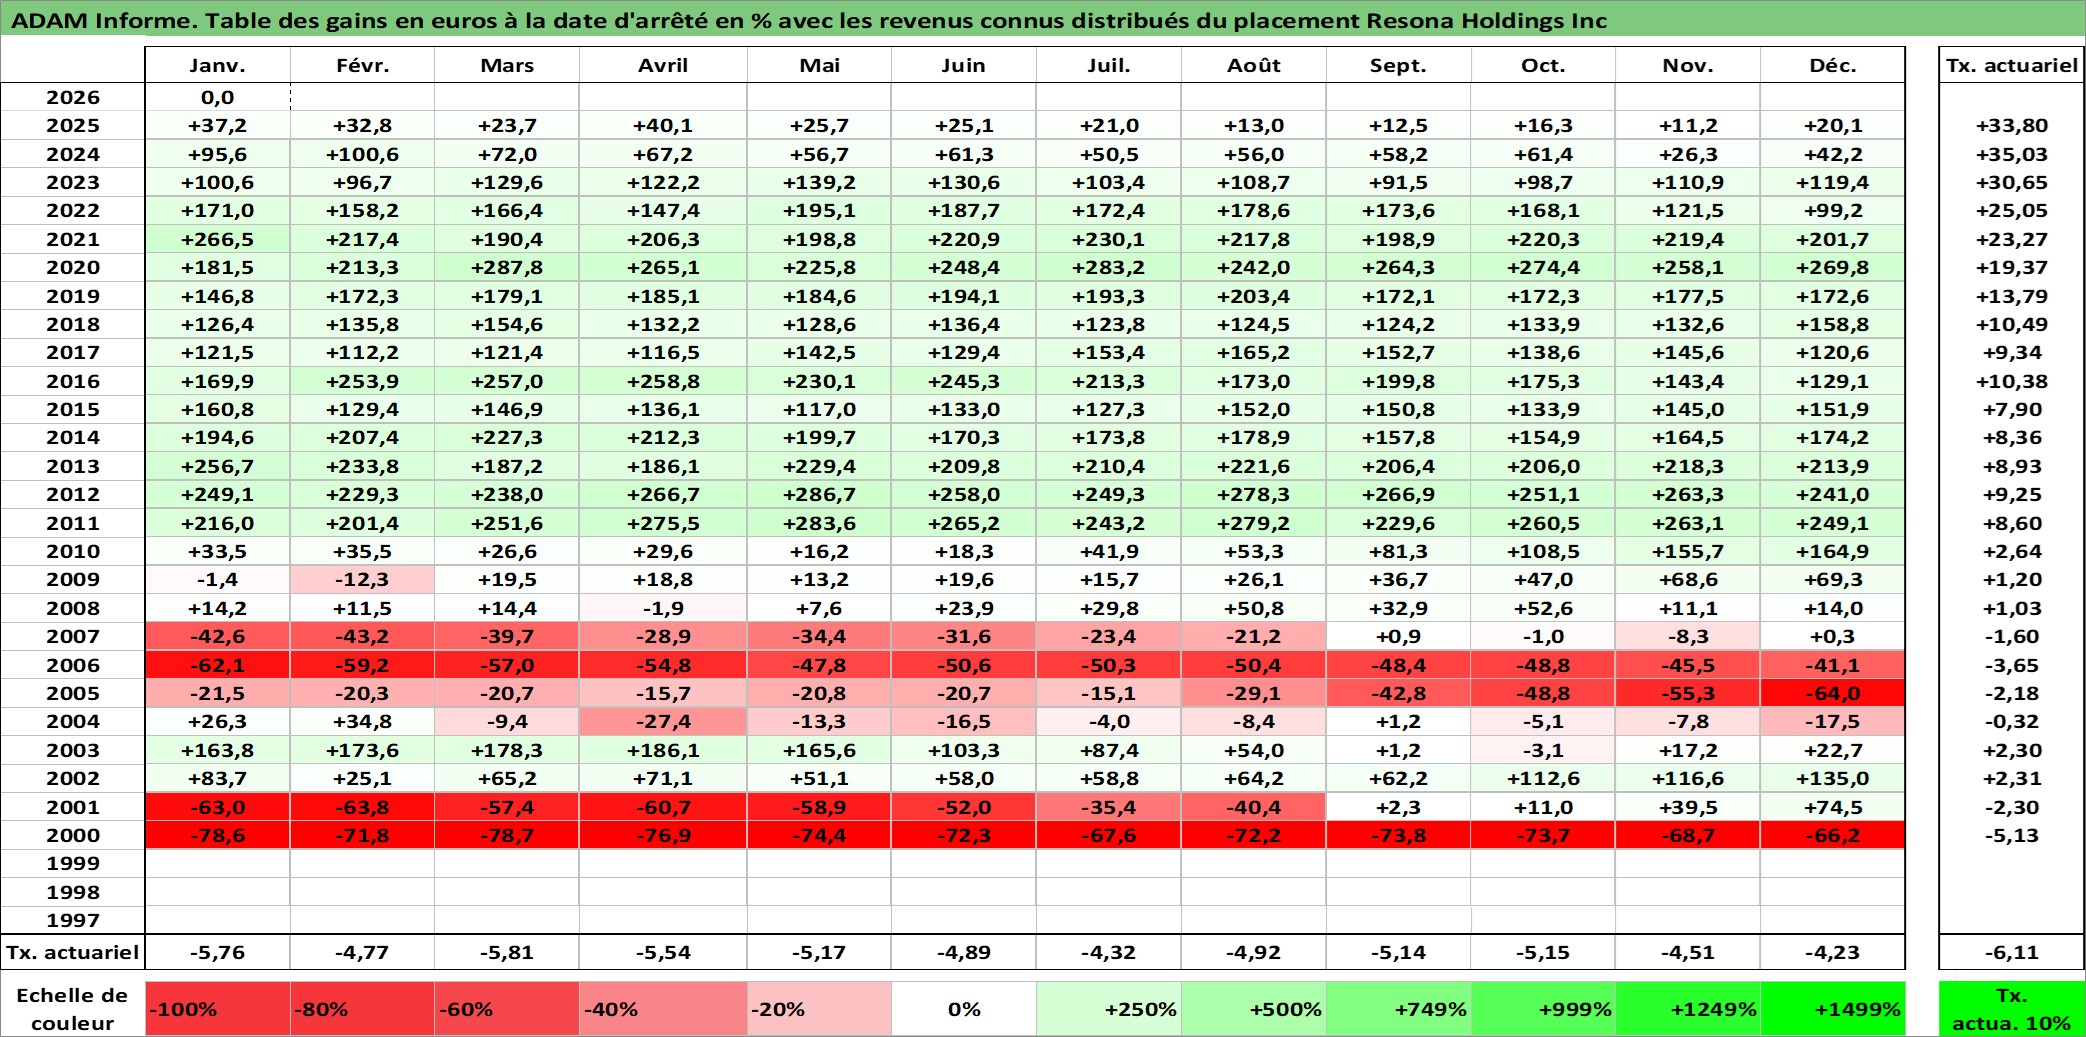Click the 2015 row label
The image size is (2086, 1037).
coord(73,409)
